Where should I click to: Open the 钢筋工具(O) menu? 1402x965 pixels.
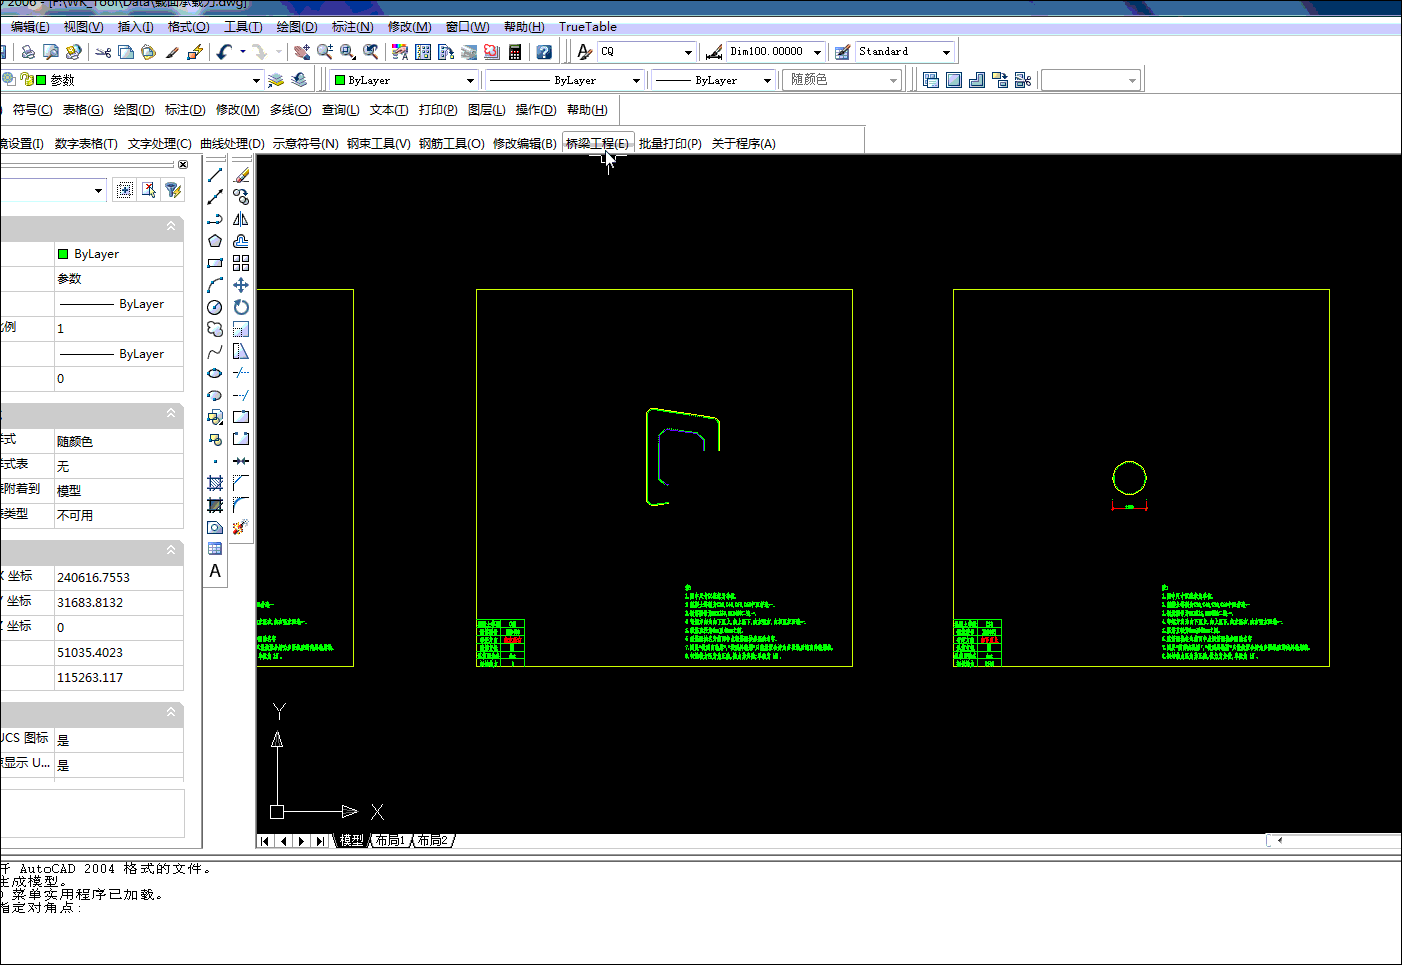click(x=452, y=144)
